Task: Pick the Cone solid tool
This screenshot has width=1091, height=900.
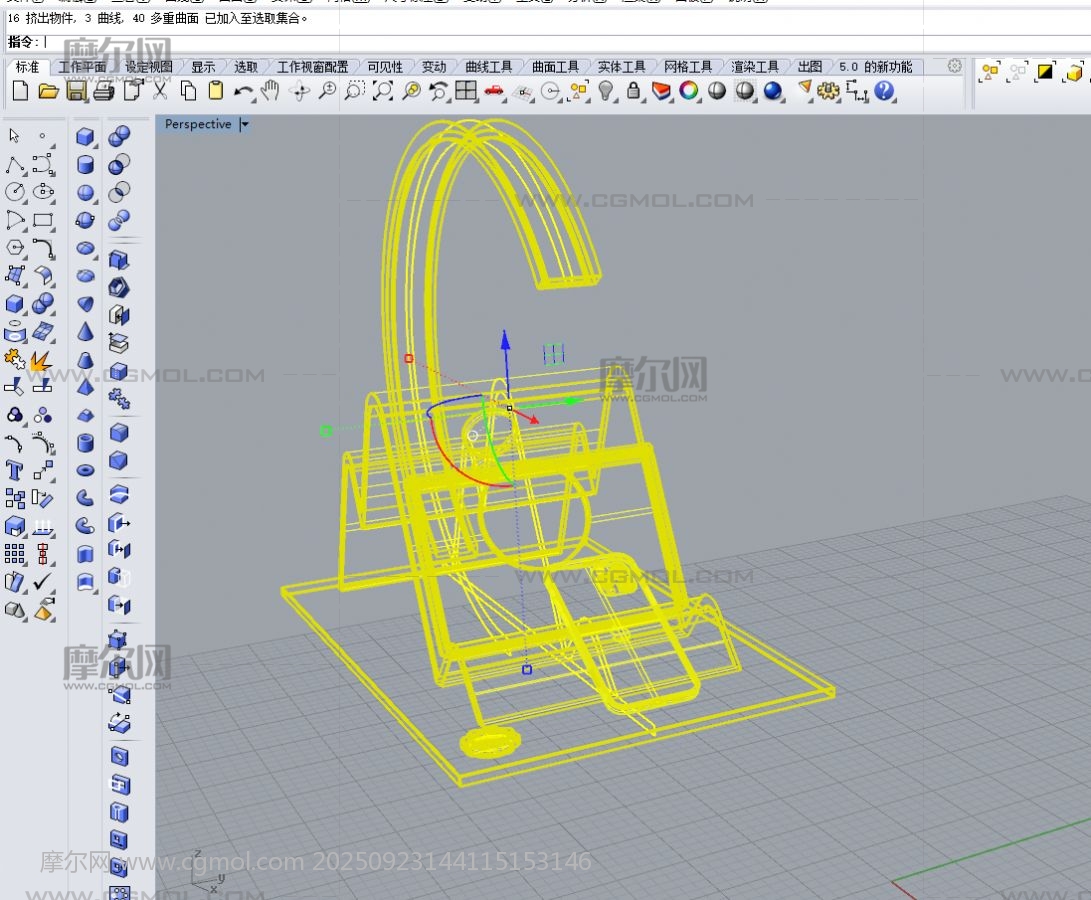Action: point(86,331)
